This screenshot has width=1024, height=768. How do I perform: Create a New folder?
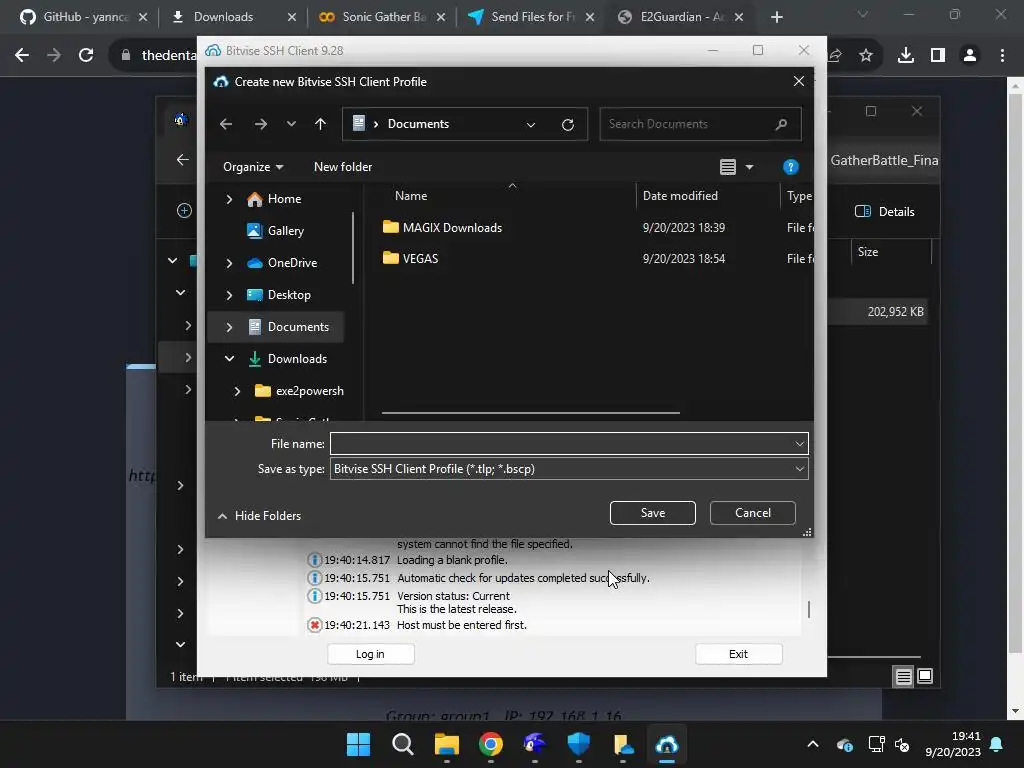[343, 167]
